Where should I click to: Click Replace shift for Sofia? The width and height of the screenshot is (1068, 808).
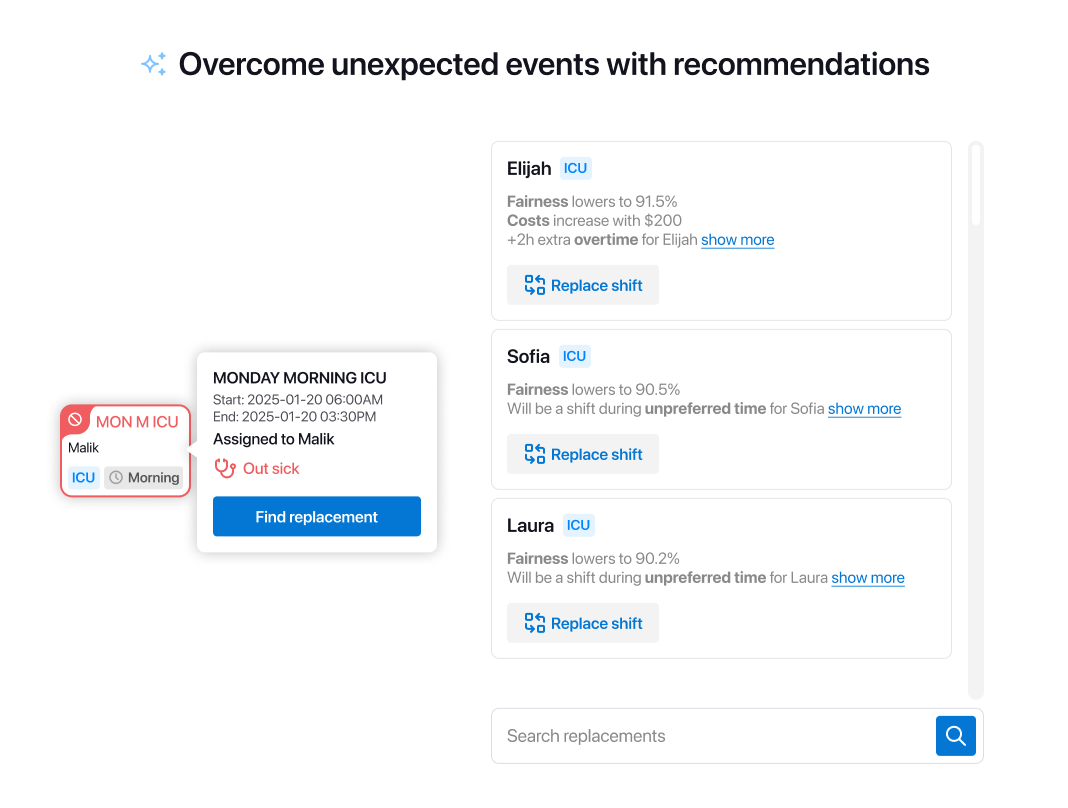583,454
